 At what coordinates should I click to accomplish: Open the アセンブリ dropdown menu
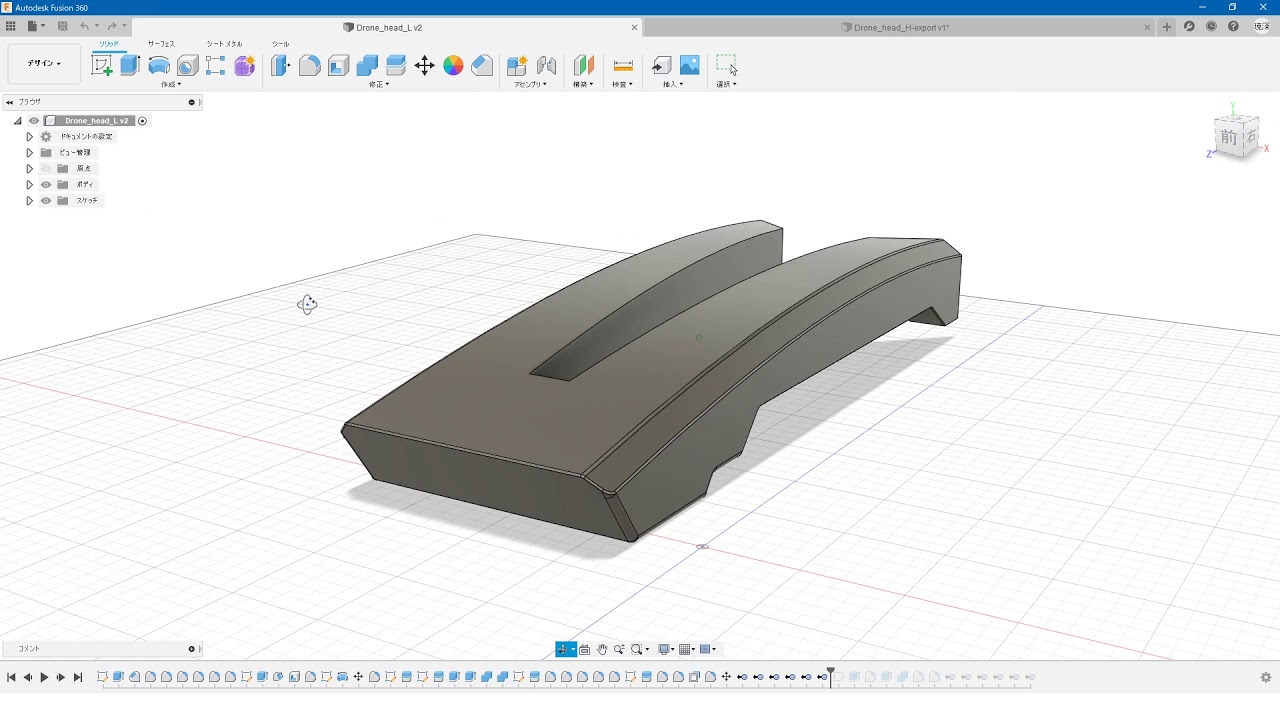531,85
